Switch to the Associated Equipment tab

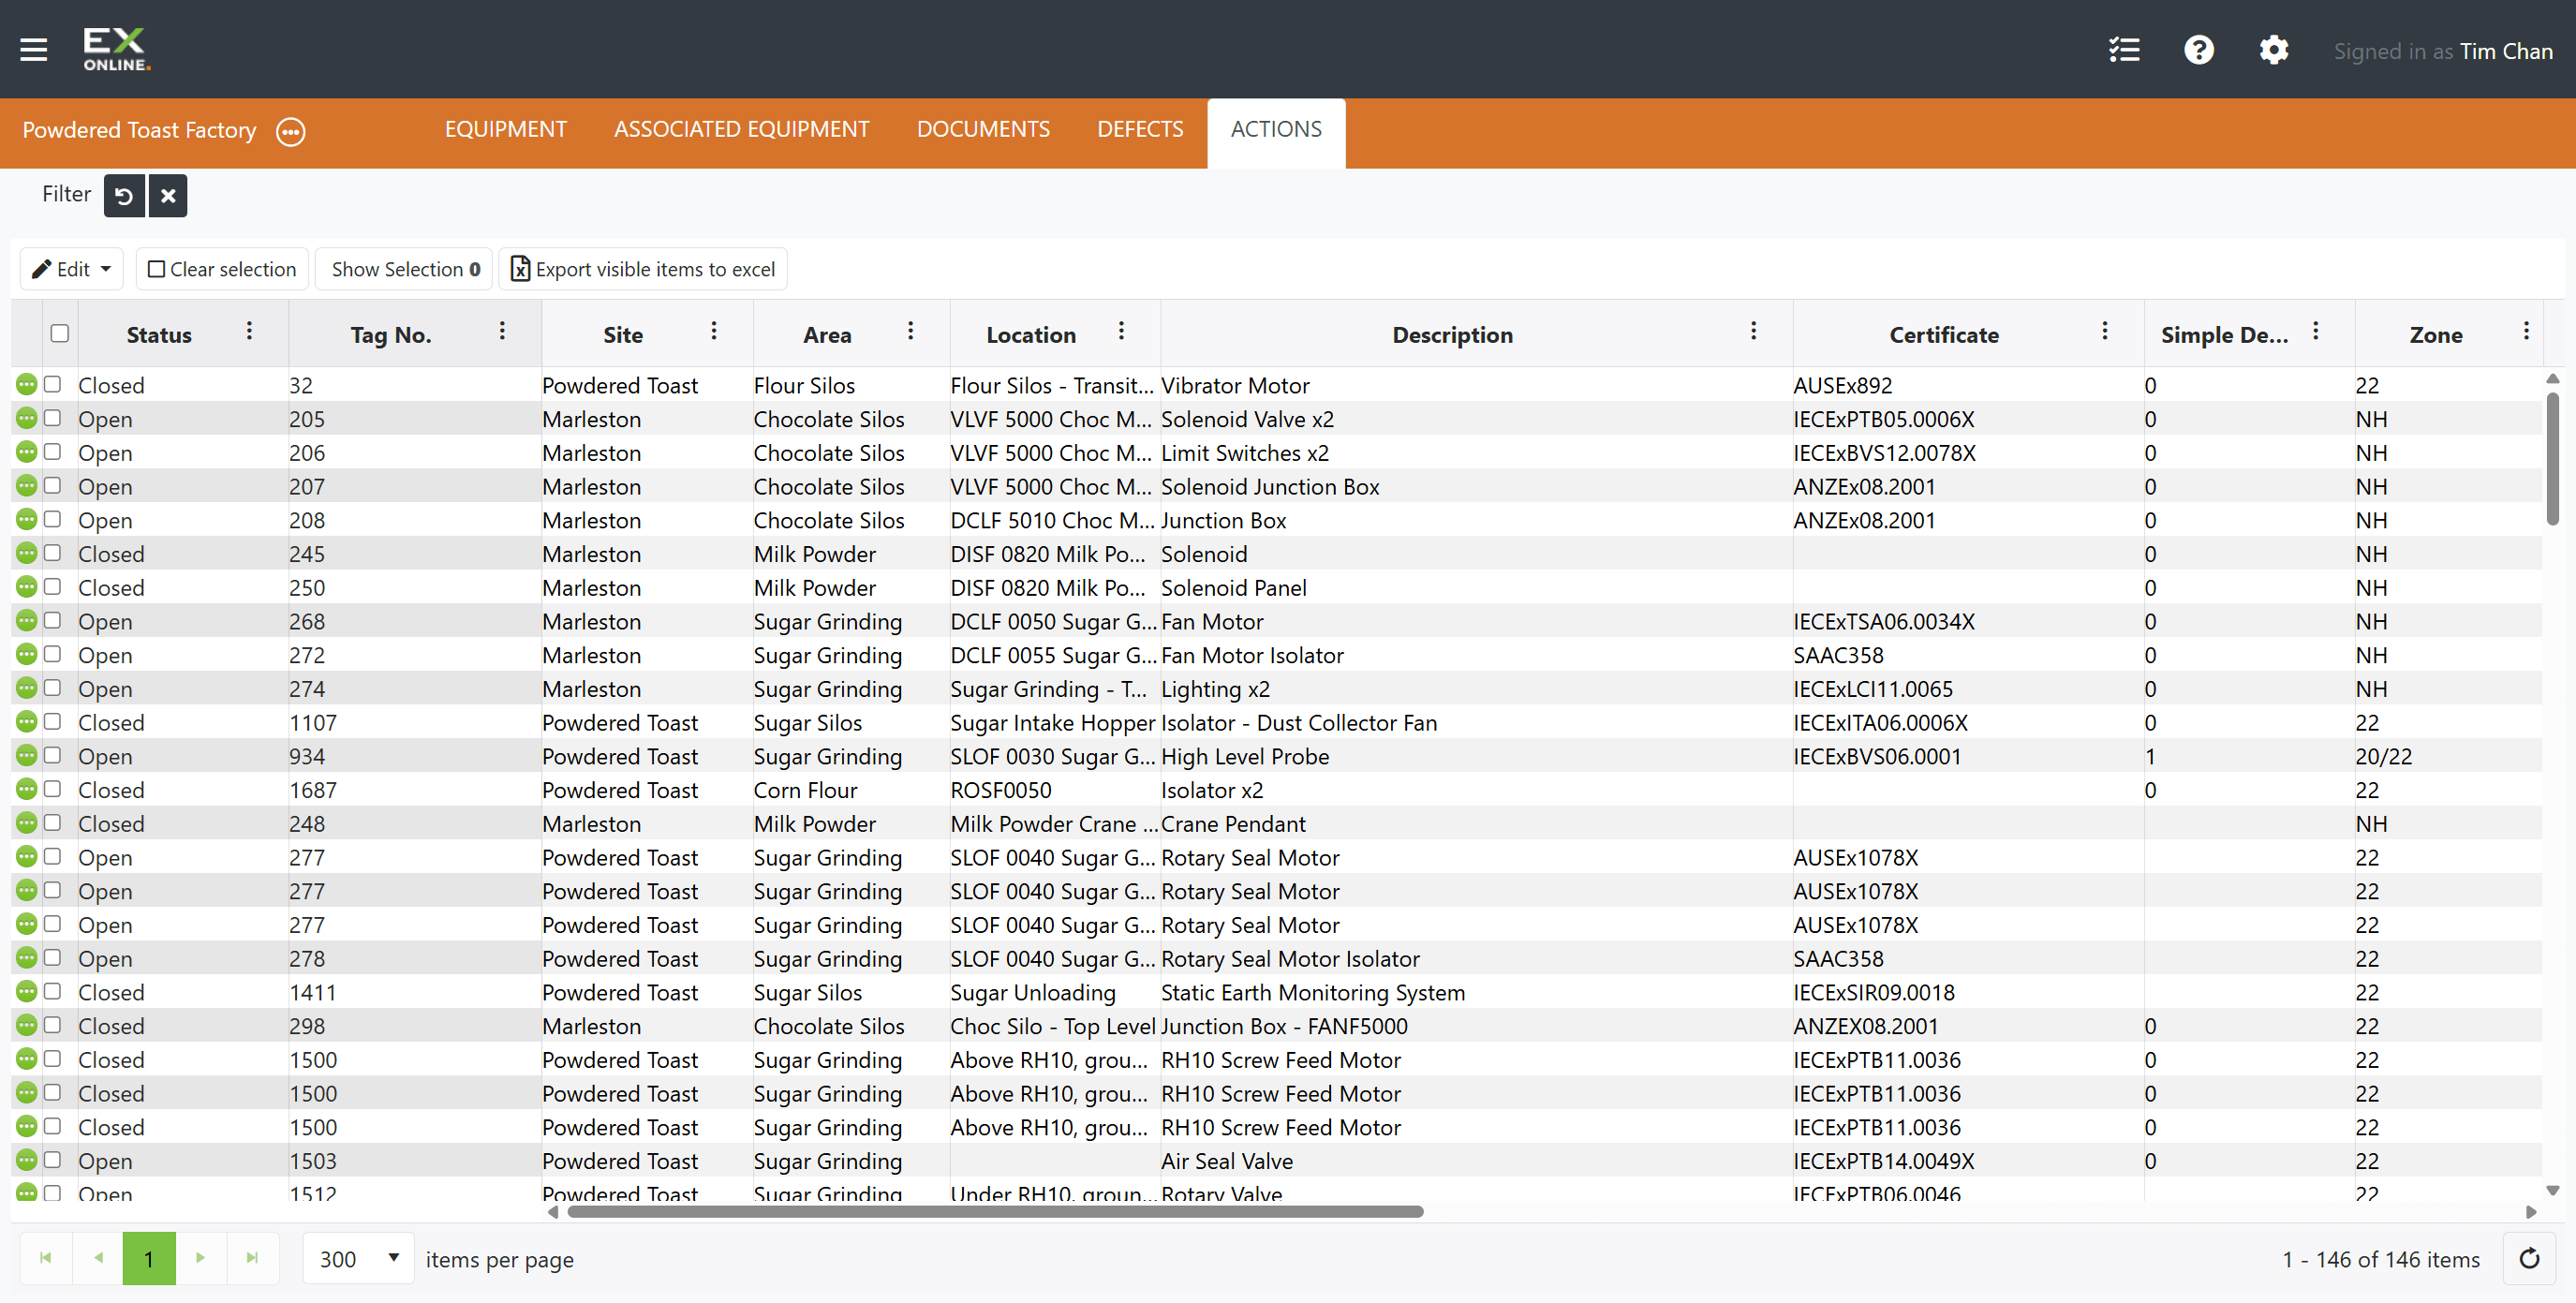pos(742,129)
